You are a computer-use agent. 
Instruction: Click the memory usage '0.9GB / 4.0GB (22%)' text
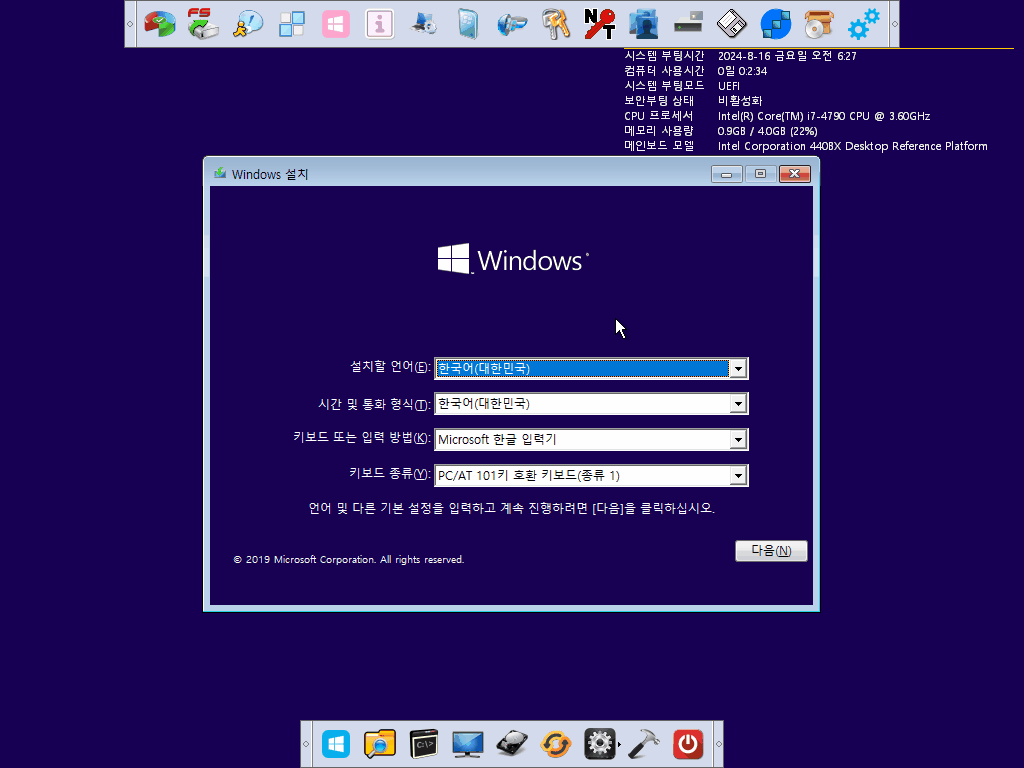(767, 131)
